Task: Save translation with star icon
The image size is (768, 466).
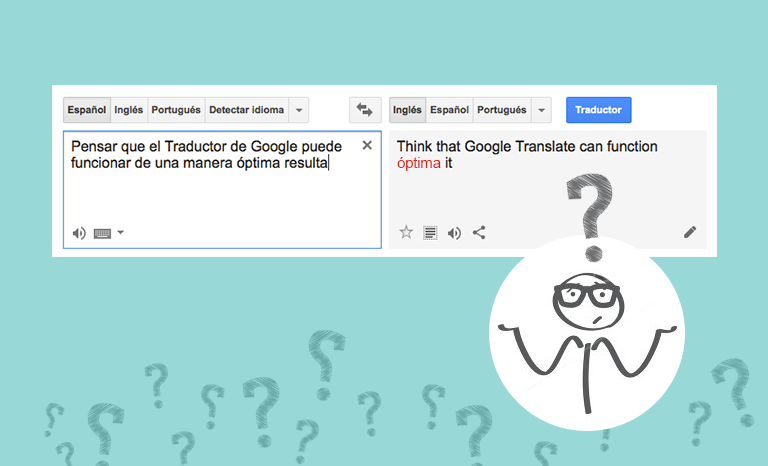Action: pyautogui.click(x=406, y=232)
